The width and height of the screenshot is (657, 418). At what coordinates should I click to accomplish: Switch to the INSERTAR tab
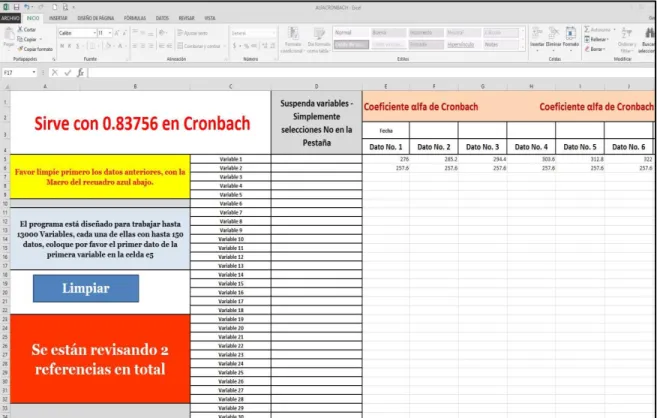tap(58, 18)
